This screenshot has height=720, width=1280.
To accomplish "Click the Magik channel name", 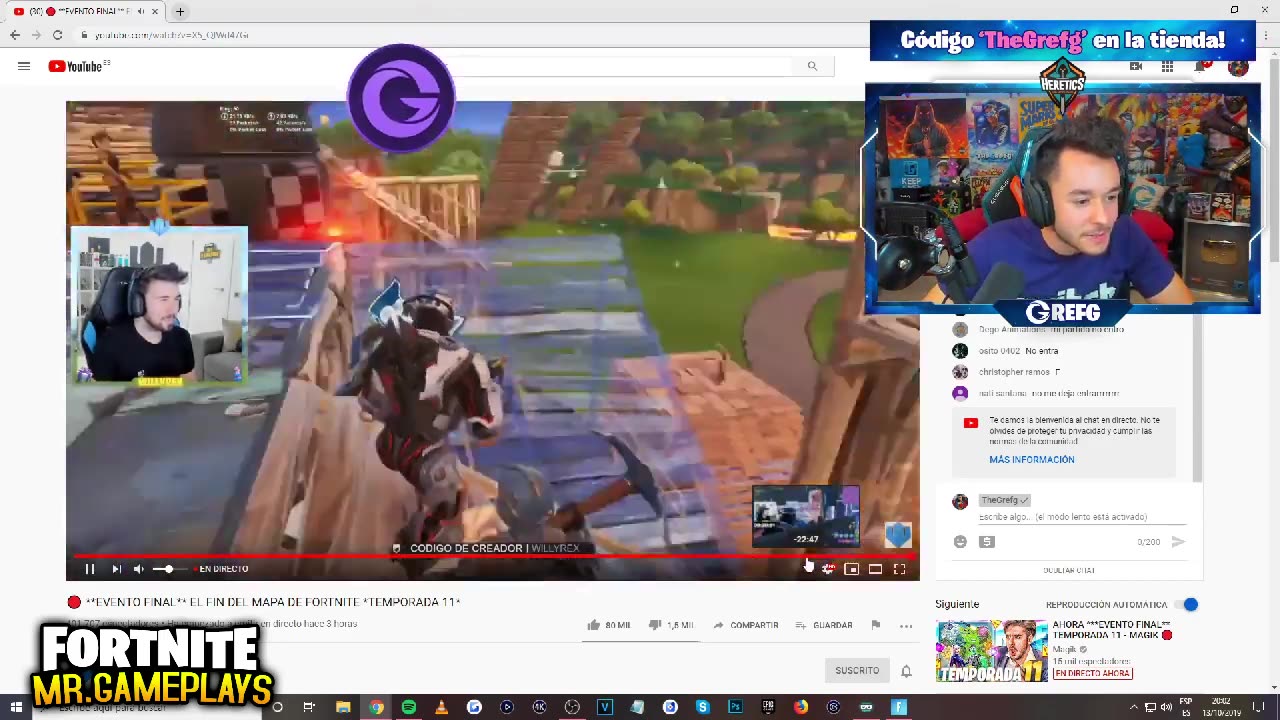I will tap(1064, 649).
